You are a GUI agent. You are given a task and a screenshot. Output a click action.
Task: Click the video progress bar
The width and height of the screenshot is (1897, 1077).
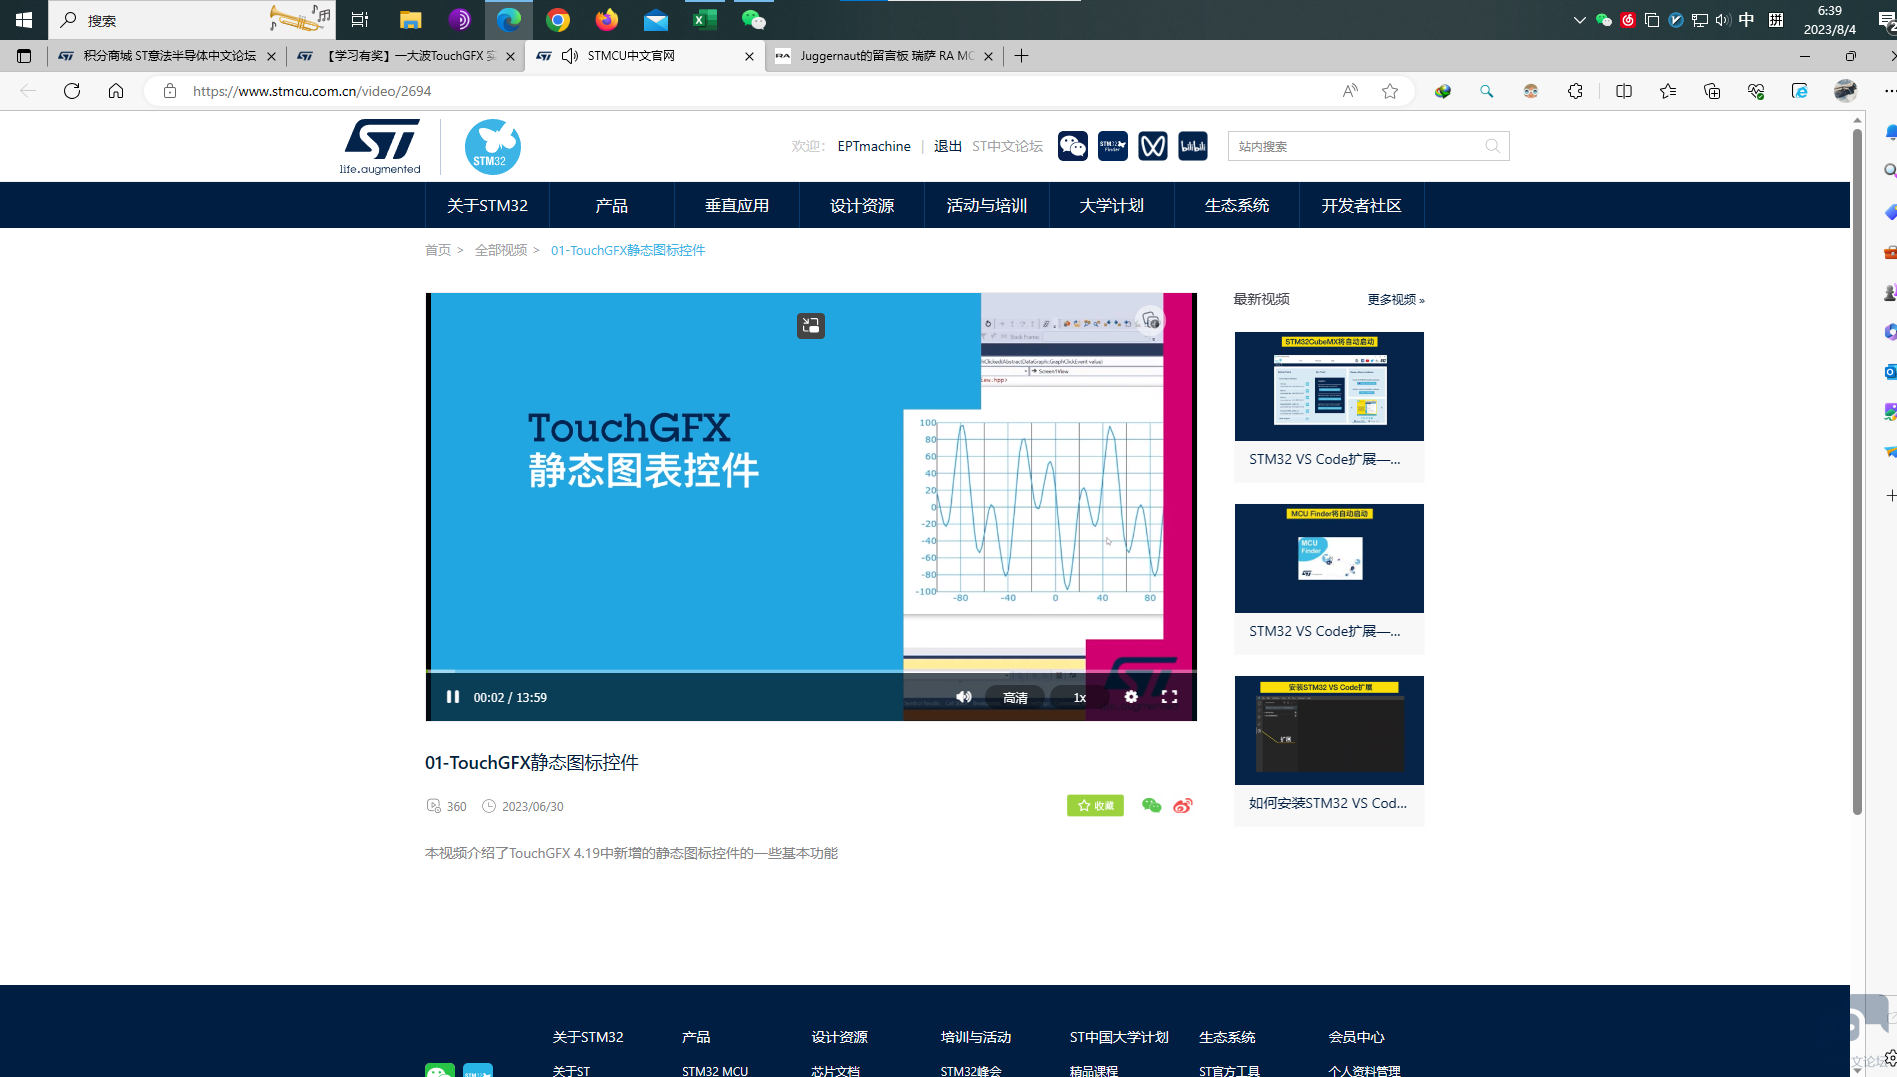[811, 671]
